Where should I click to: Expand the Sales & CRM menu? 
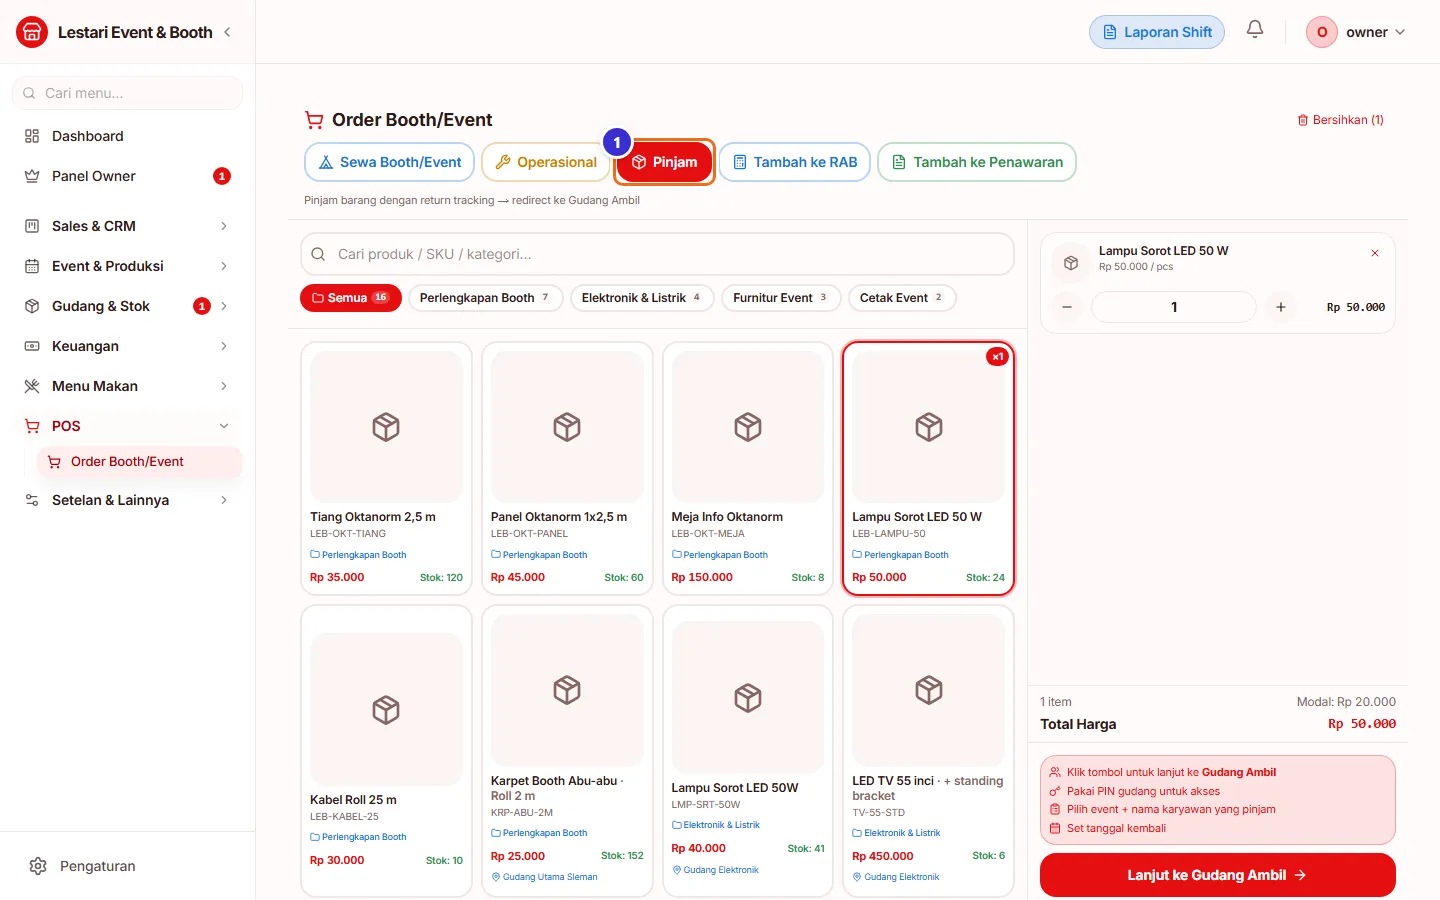127,226
